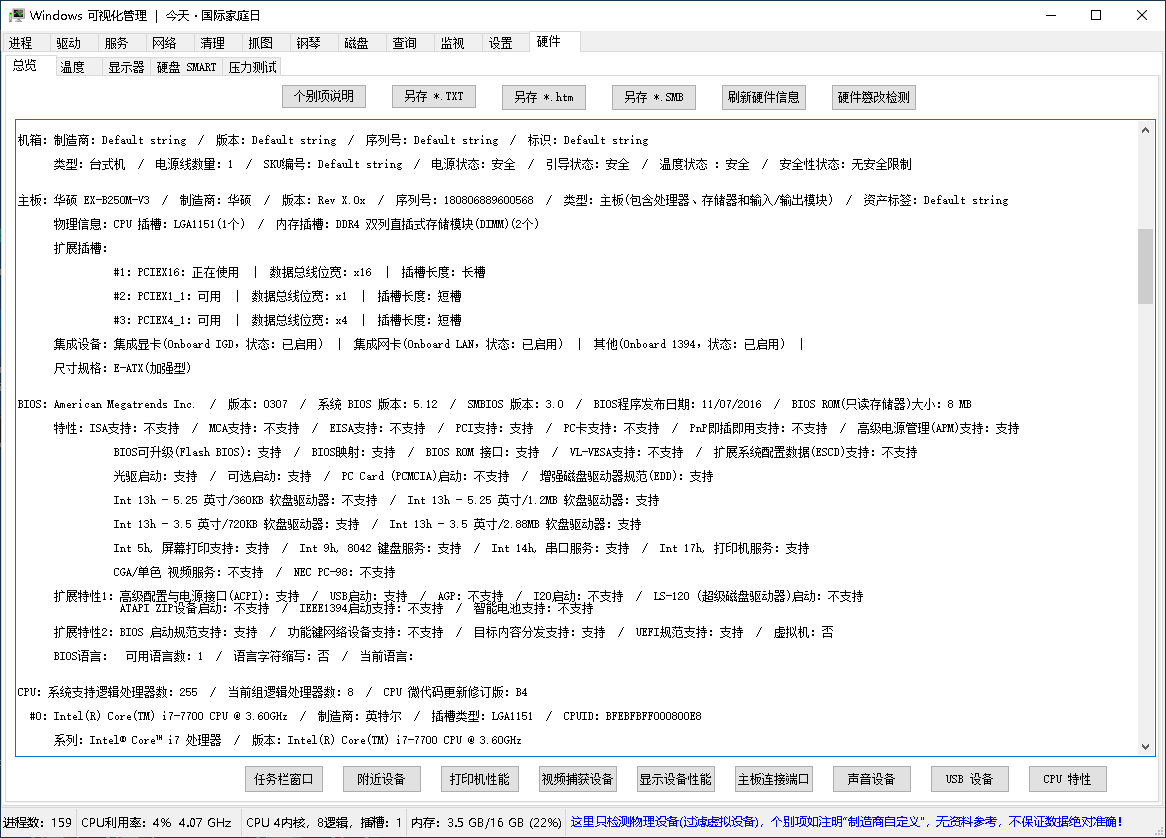This screenshot has height=838, width=1166.
Task: Open the 进程 tab
Action: 21,43
